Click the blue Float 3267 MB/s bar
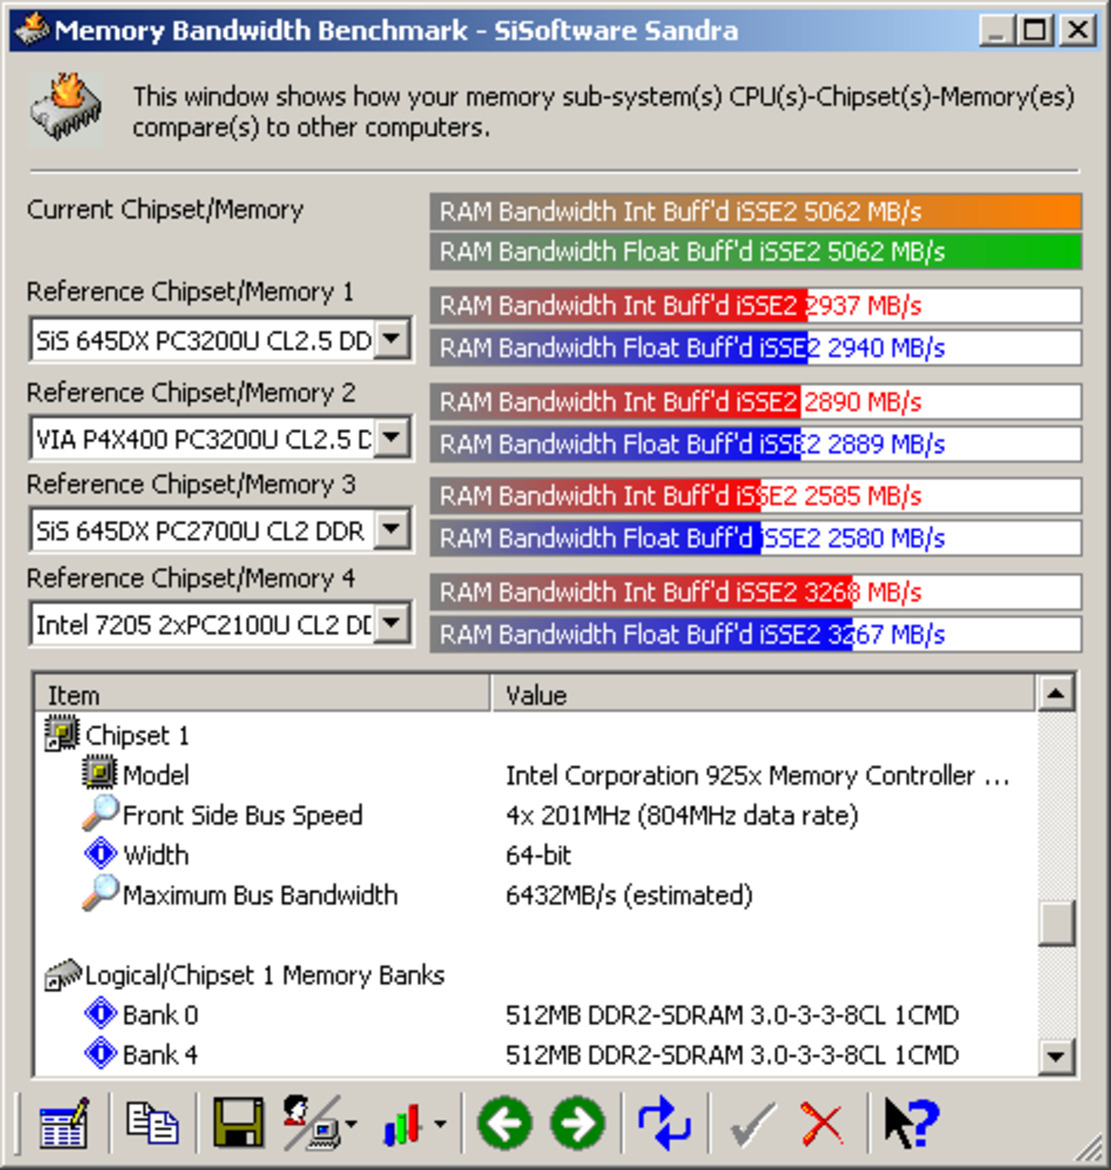Image resolution: width=1111 pixels, height=1170 pixels. [x=755, y=634]
